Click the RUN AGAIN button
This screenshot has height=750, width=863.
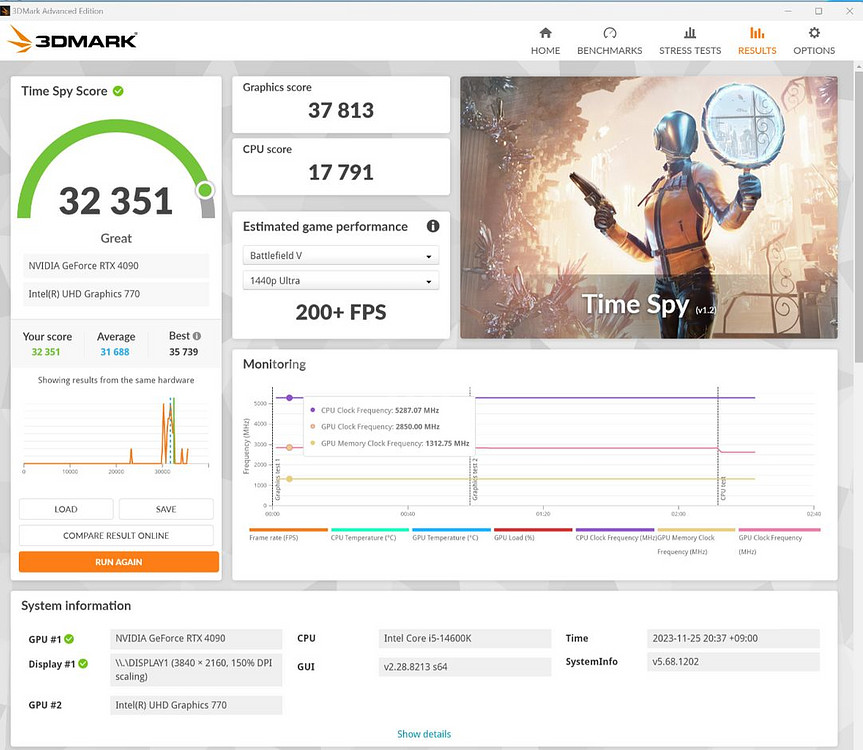pos(118,562)
